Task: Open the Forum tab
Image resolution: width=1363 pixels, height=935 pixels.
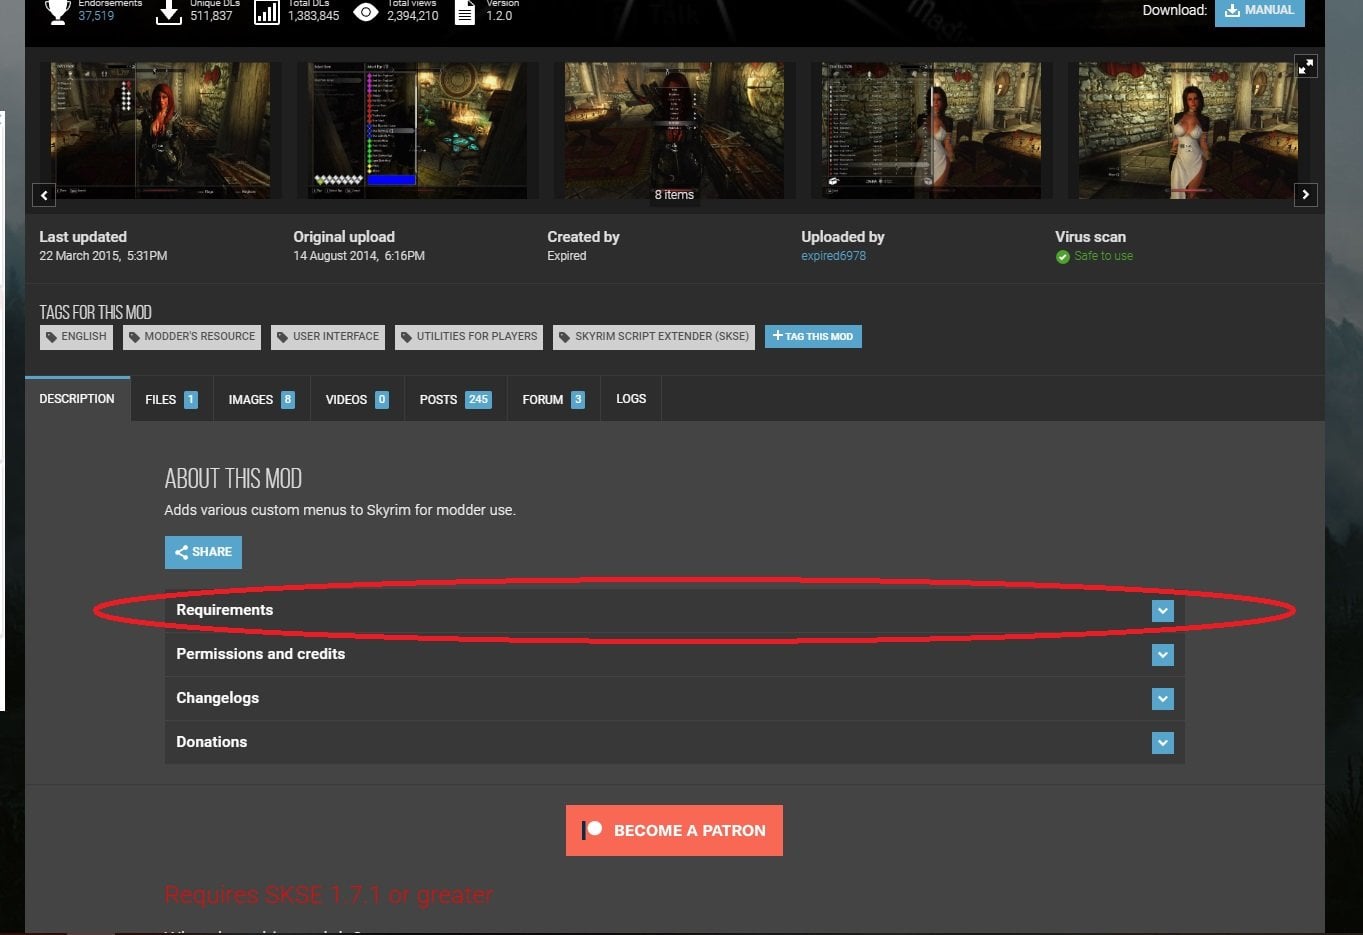Action: 553,399
